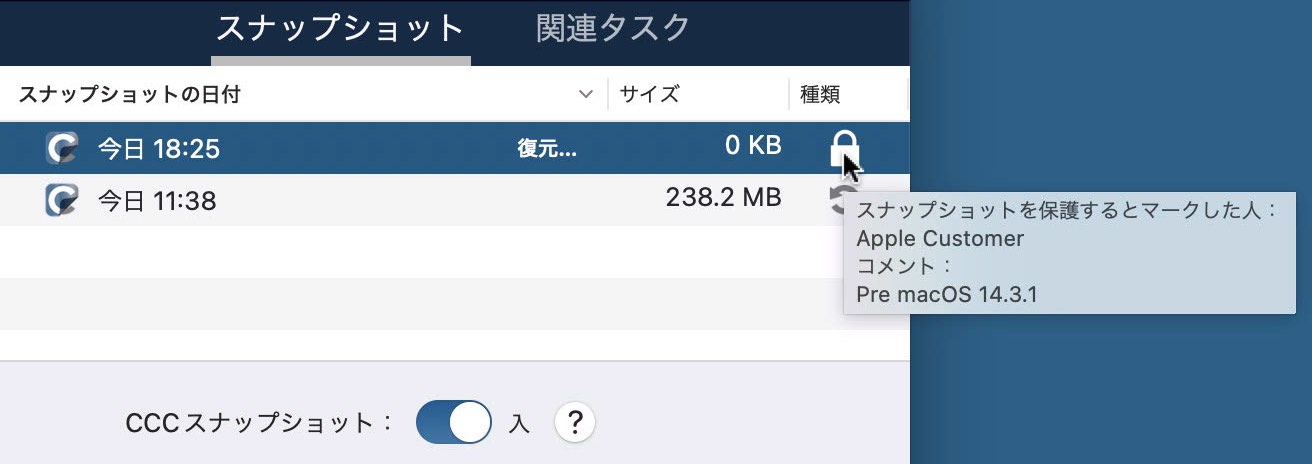Toggle the CCC スナップショット switch off
Image resolution: width=1312 pixels, height=464 pixels.
(454, 423)
